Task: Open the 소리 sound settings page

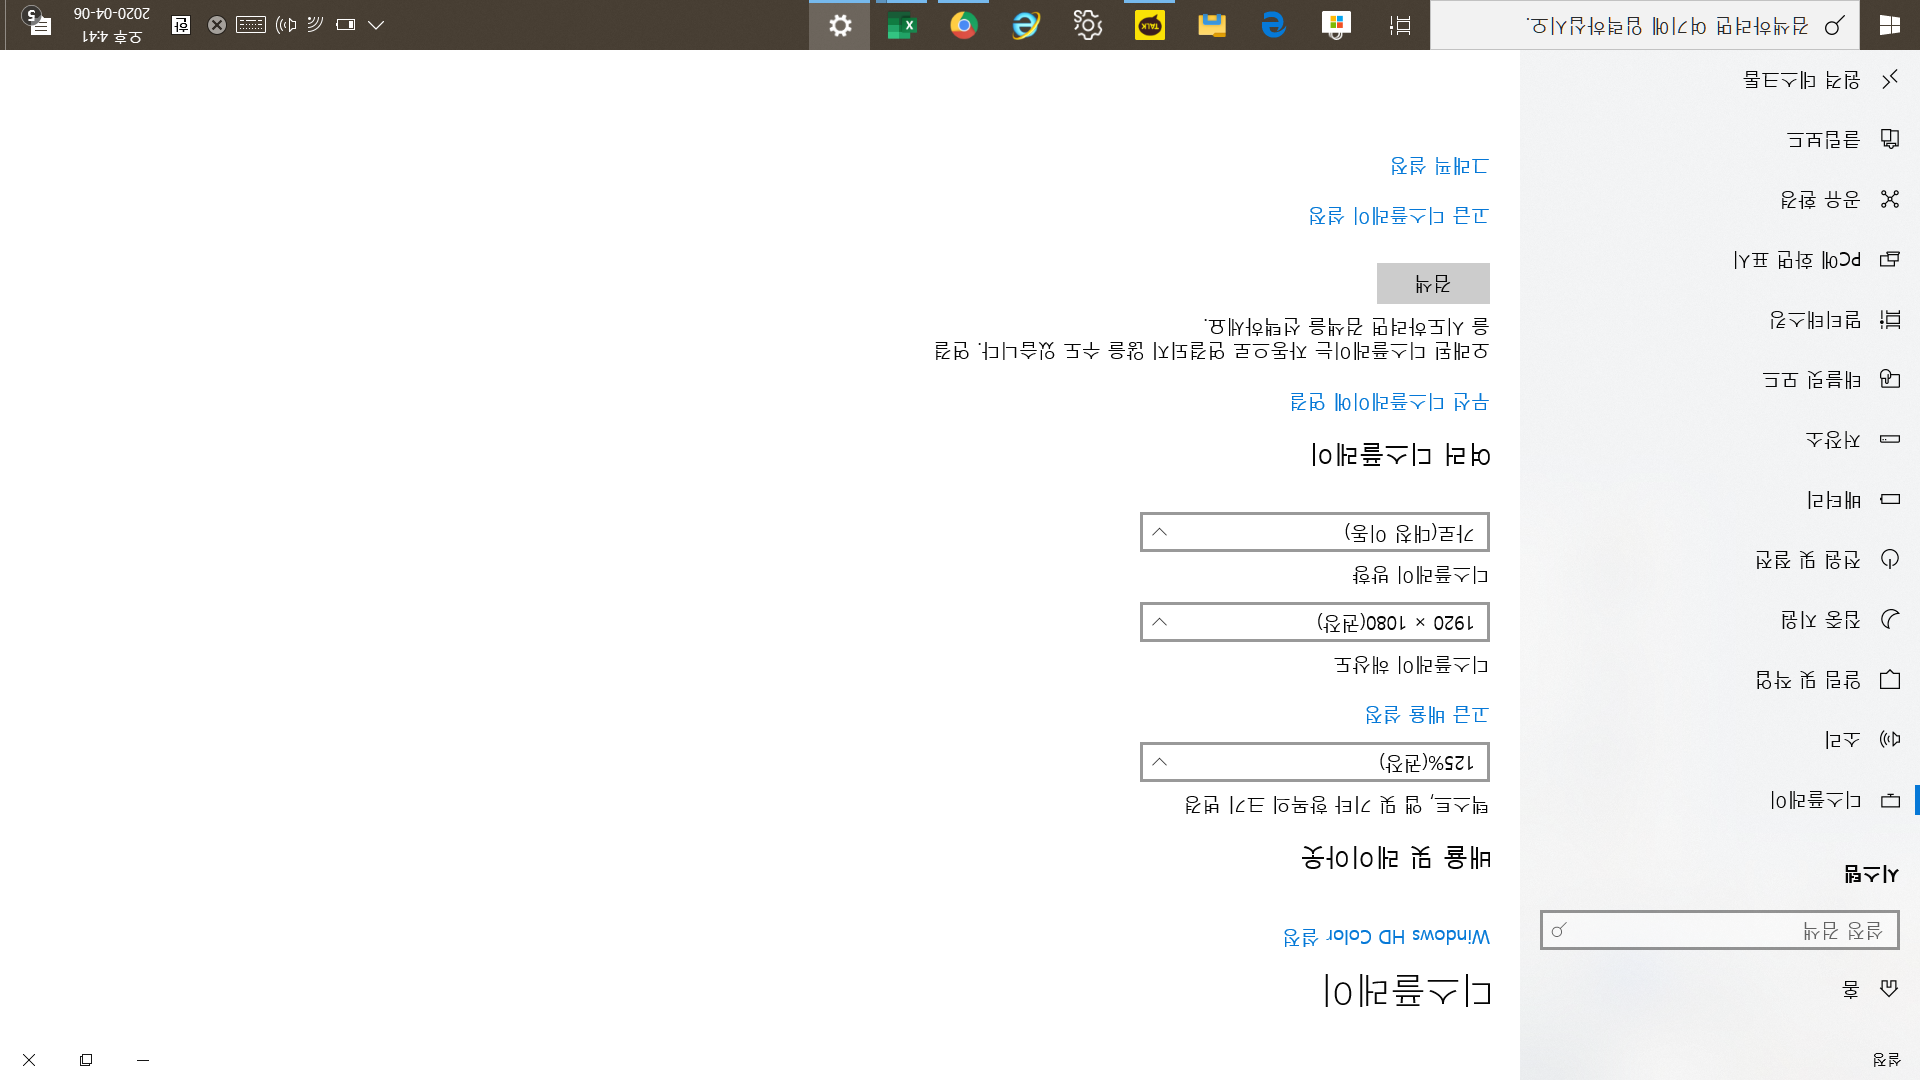Action: point(1842,740)
